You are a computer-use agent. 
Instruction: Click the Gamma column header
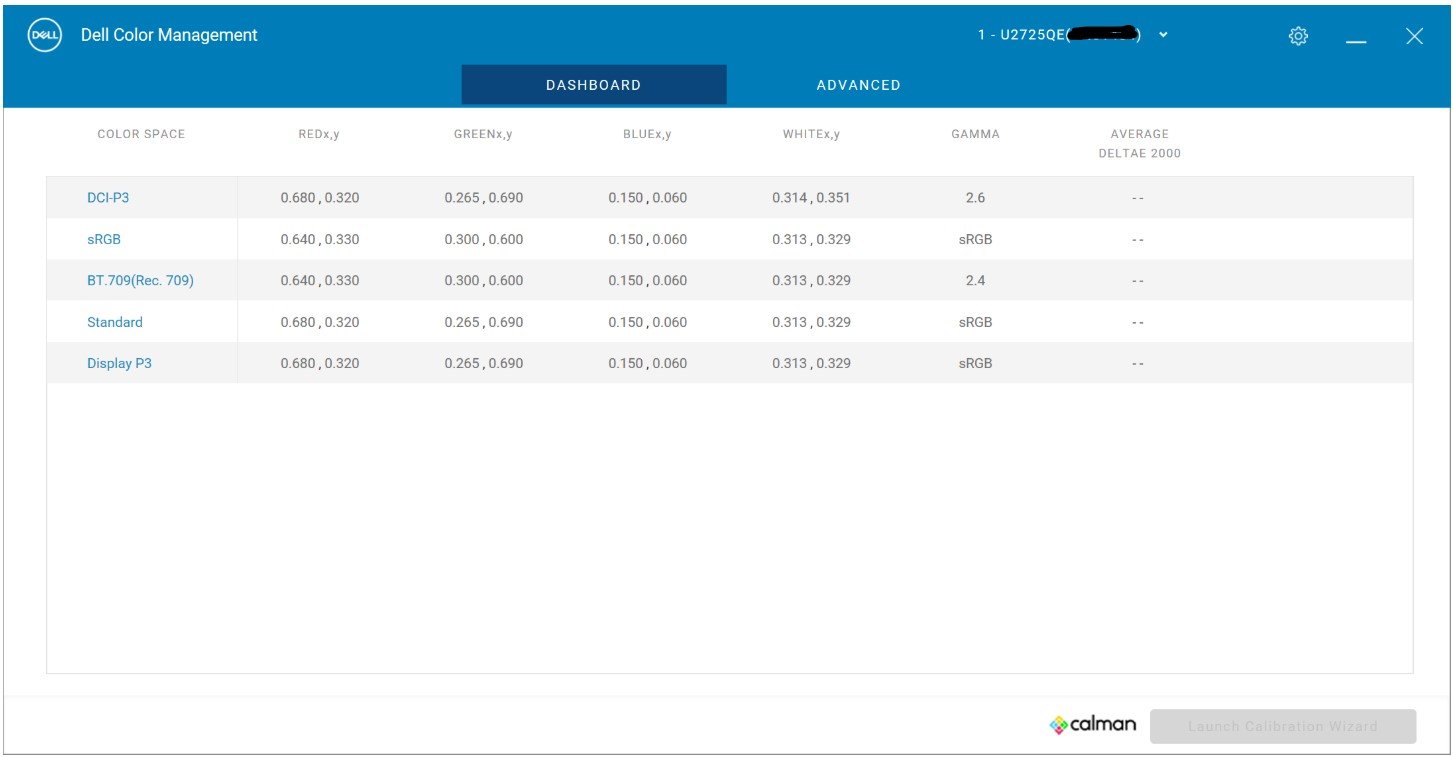click(975, 134)
